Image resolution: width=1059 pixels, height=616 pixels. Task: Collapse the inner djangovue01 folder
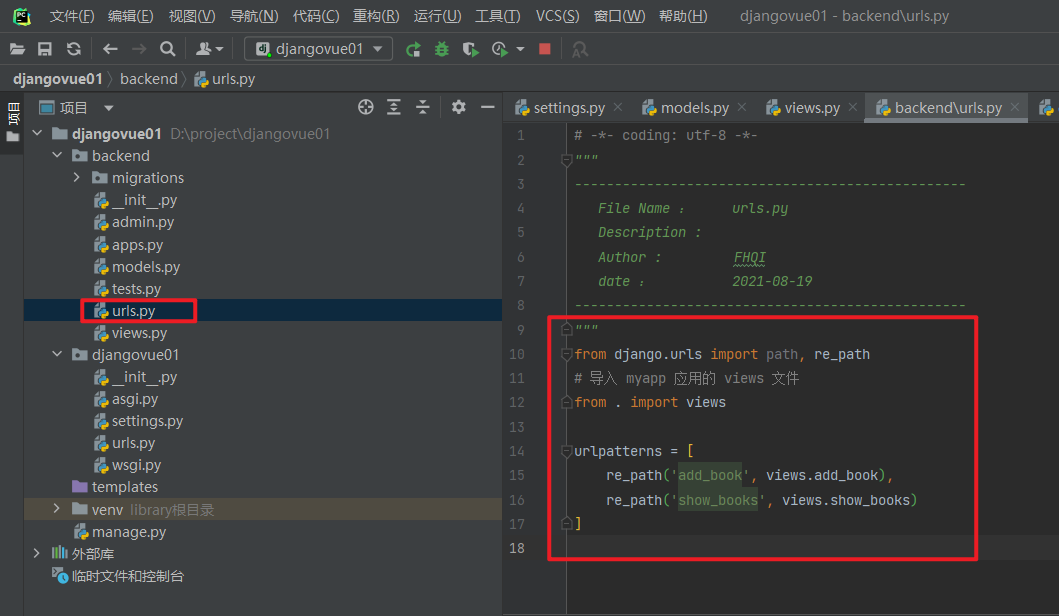tap(57, 355)
